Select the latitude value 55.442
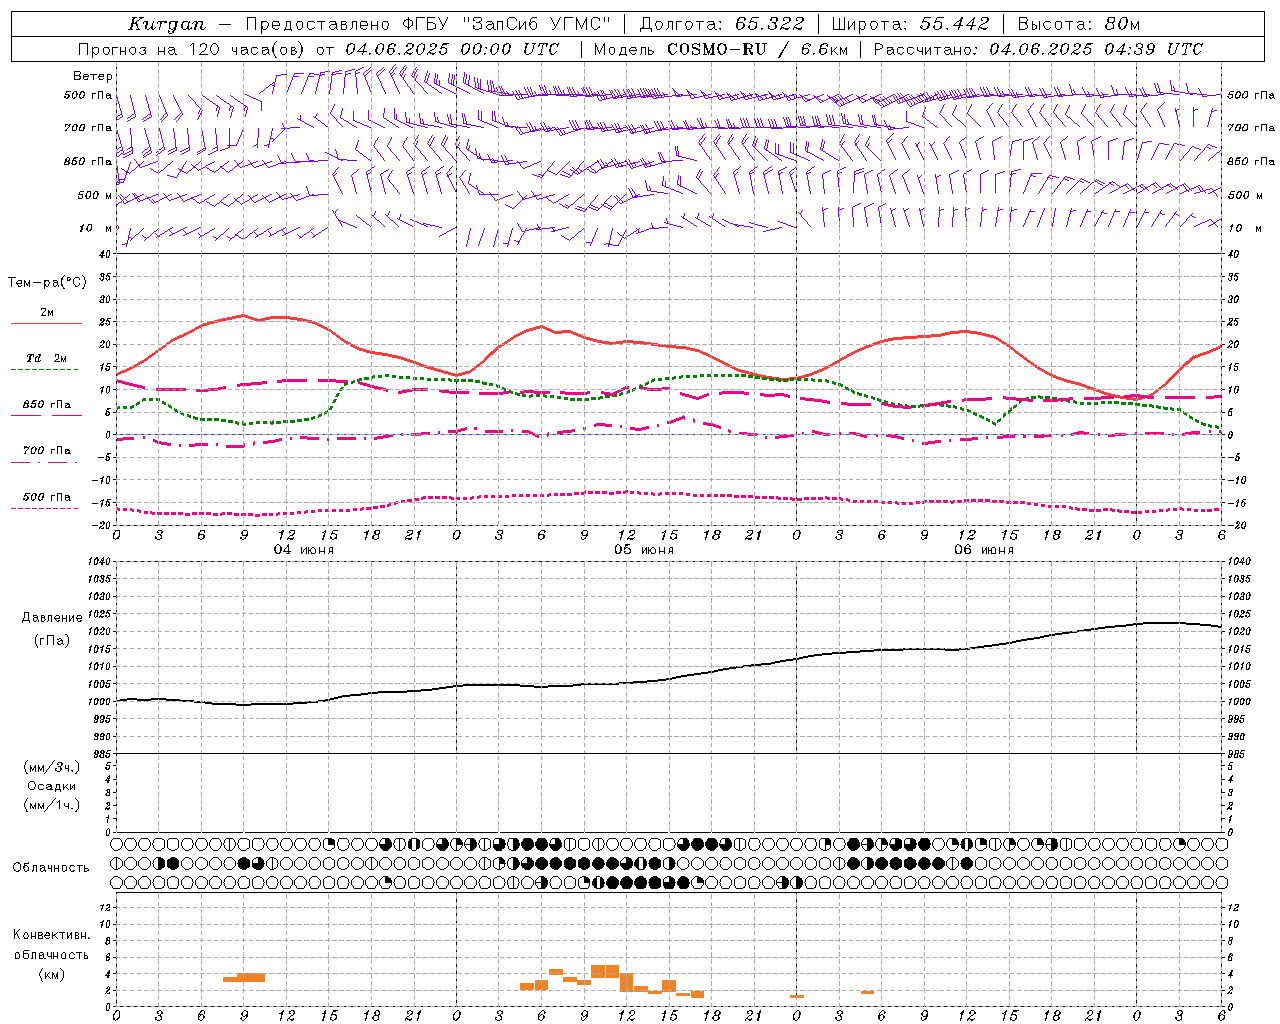1280x1024 pixels. point(954,24)
